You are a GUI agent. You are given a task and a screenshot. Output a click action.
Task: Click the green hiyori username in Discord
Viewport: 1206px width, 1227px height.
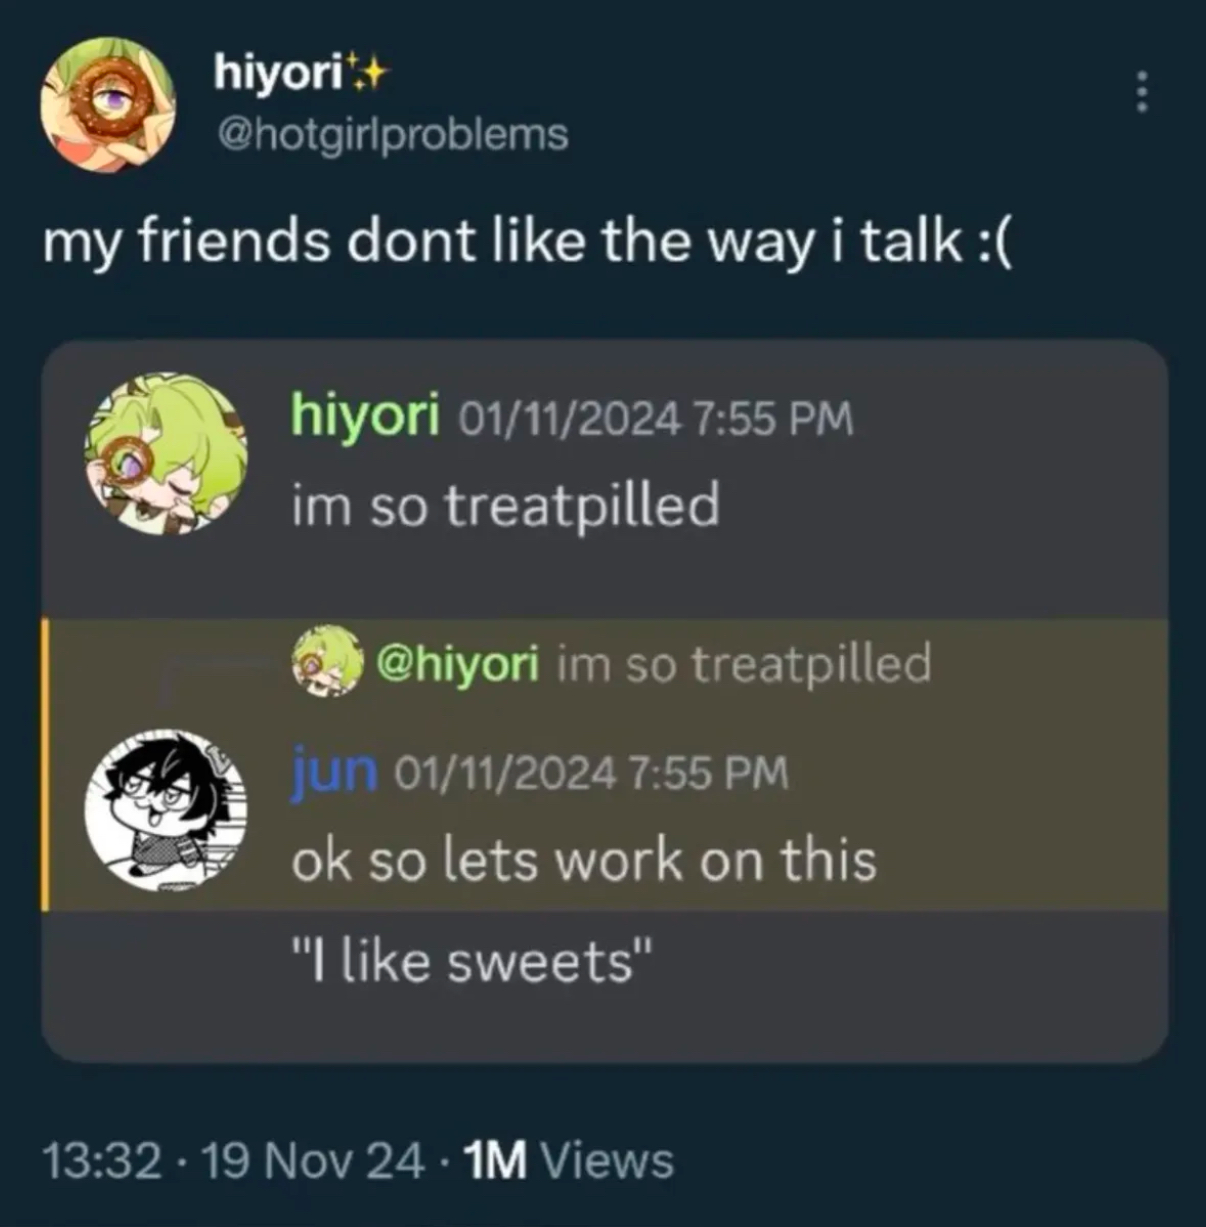click(x=364, y=416)
